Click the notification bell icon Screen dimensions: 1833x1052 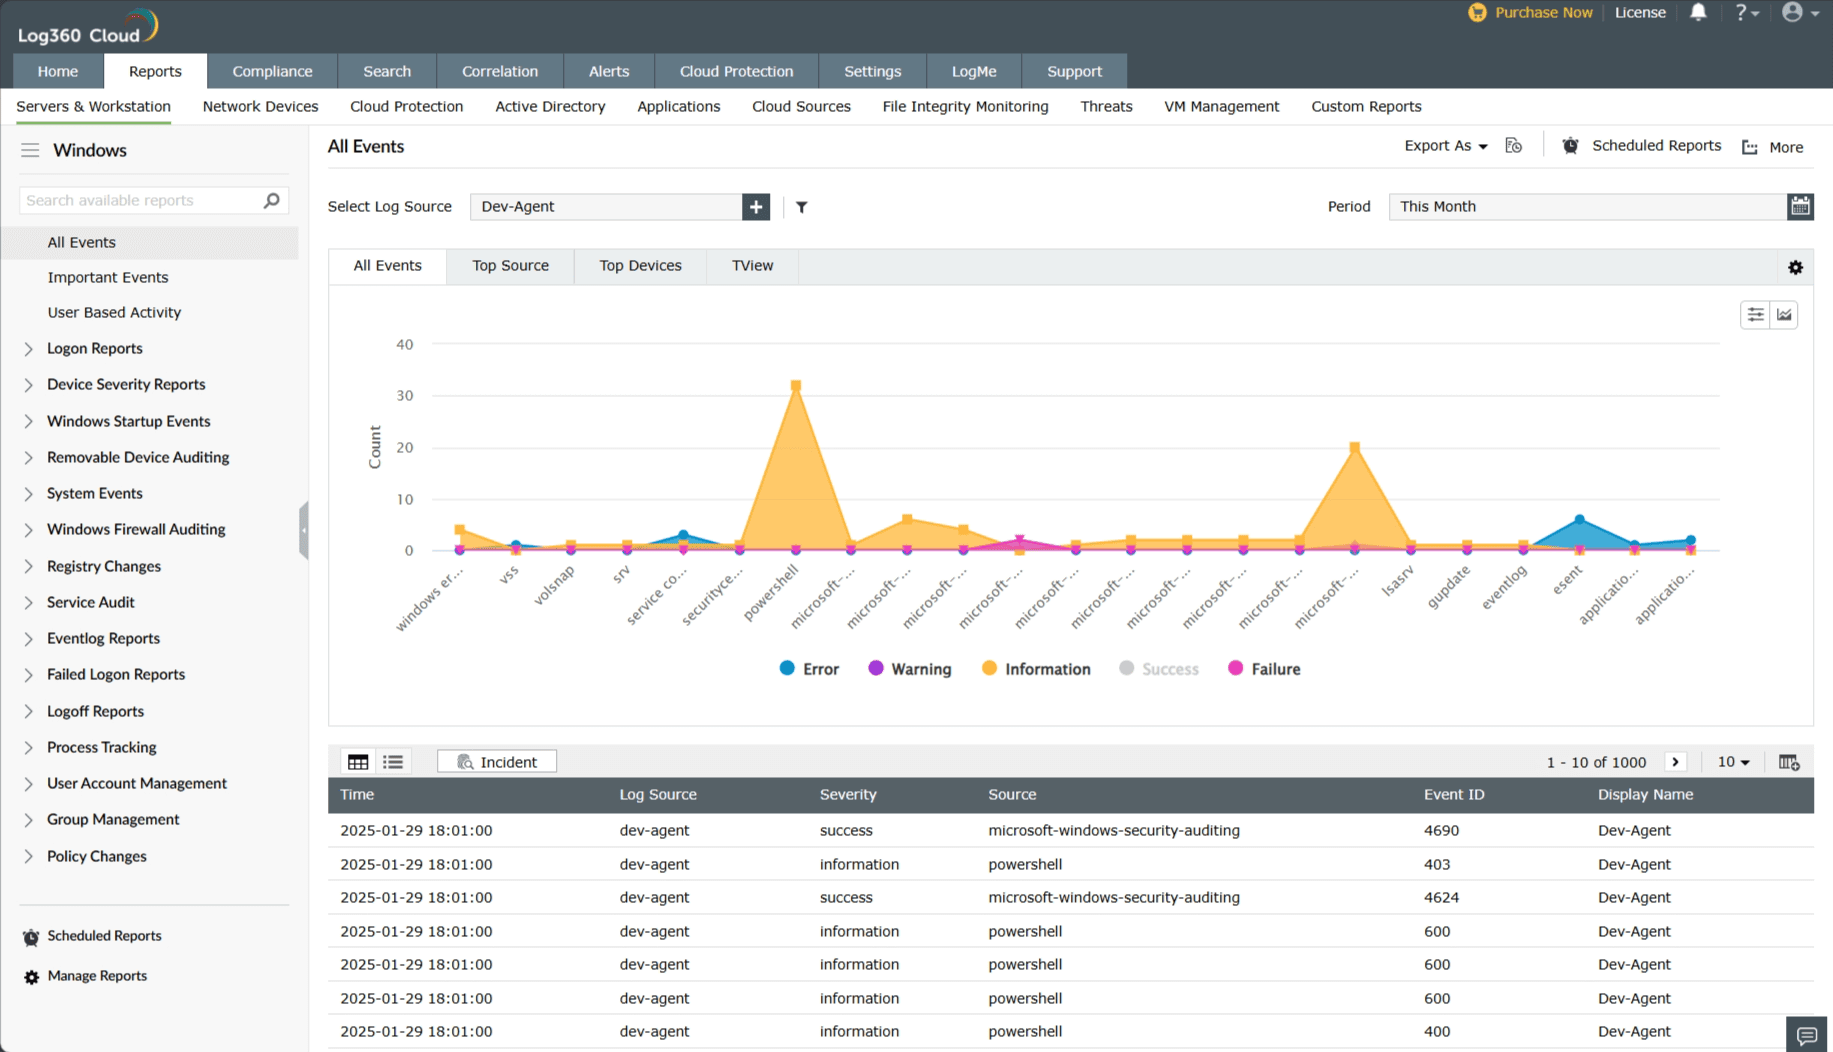(x=1698, y=13)
